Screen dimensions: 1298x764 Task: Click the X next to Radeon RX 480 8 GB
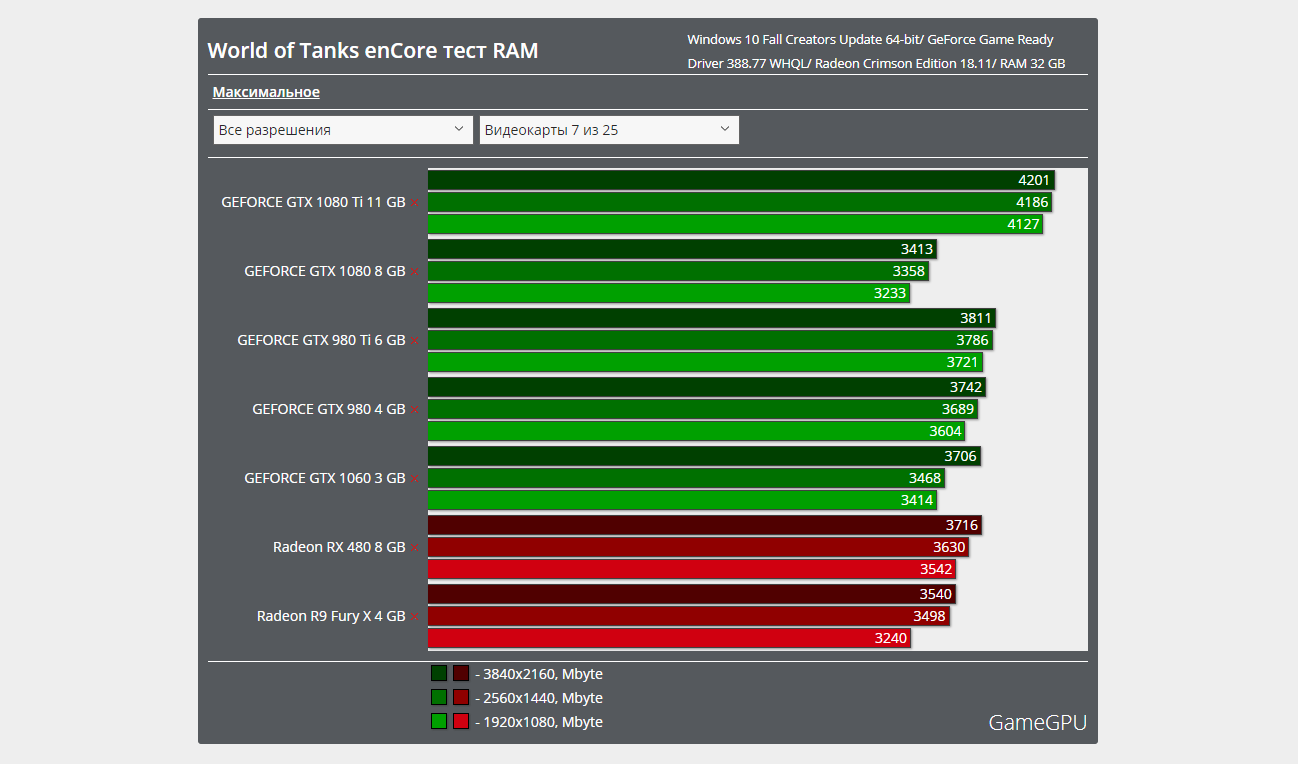click(x=414, y=548)
